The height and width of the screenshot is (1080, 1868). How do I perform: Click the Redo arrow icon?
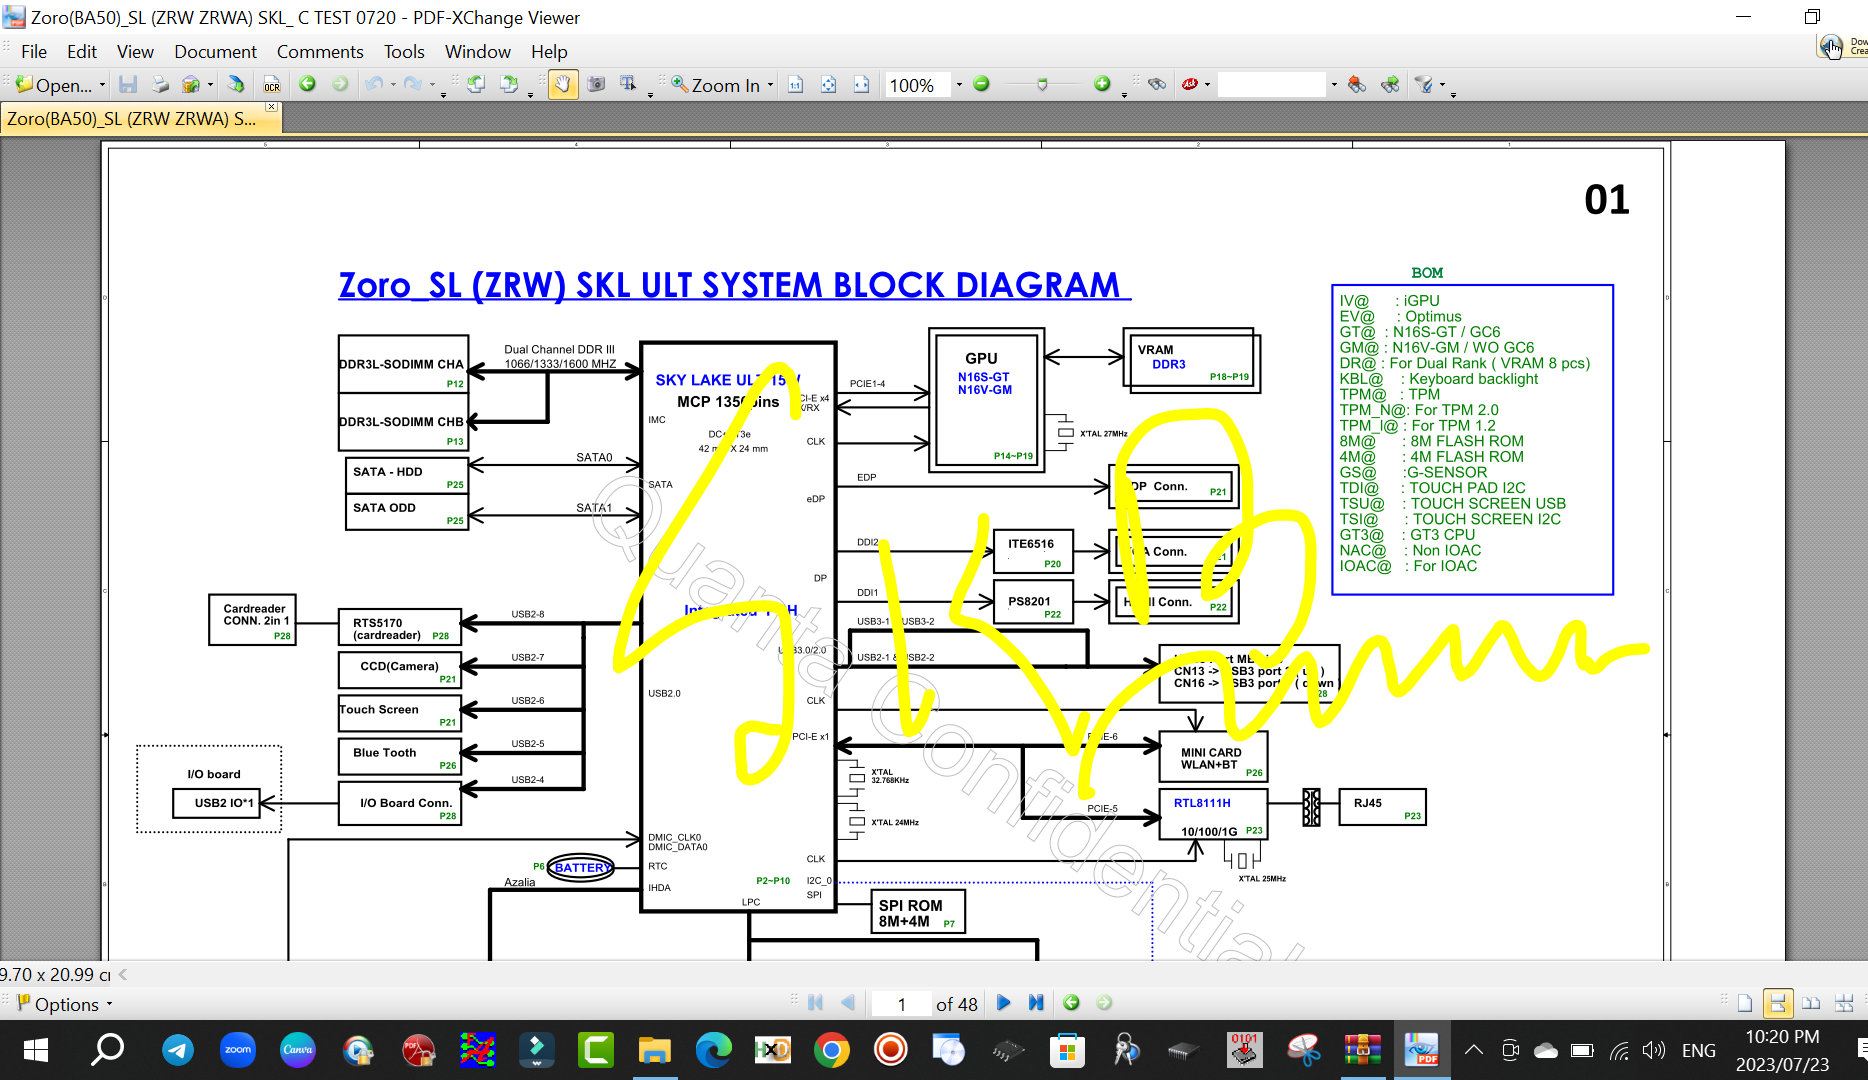(x=413, y=85)
